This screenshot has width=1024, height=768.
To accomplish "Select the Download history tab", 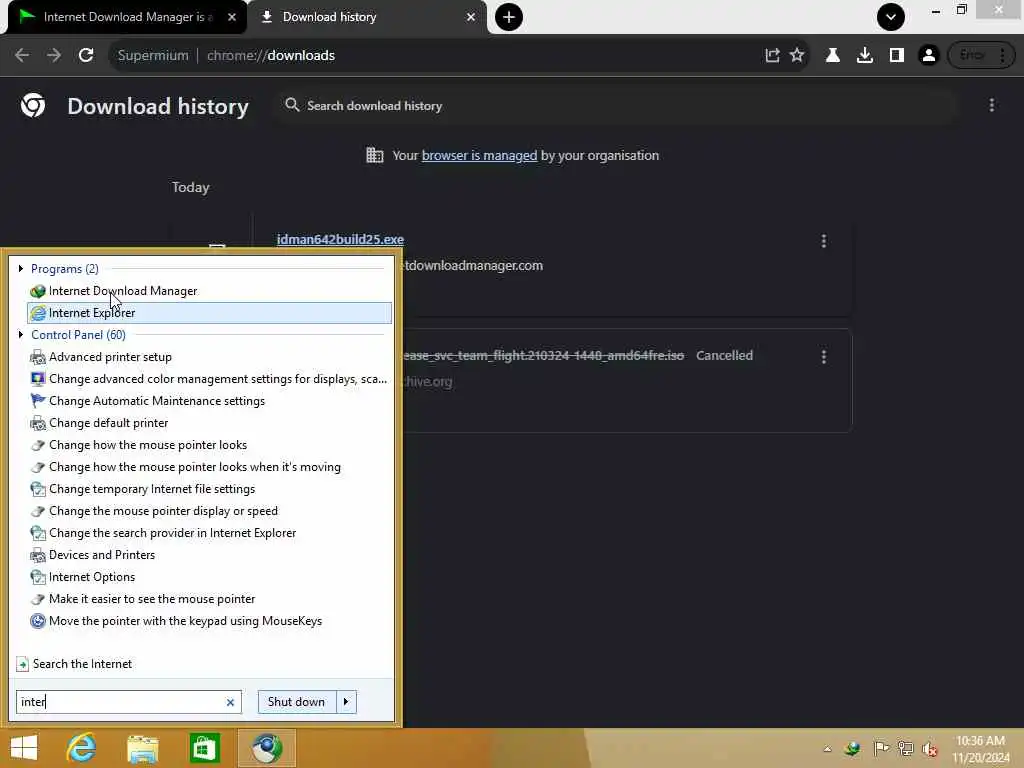I will pos(368,17).
